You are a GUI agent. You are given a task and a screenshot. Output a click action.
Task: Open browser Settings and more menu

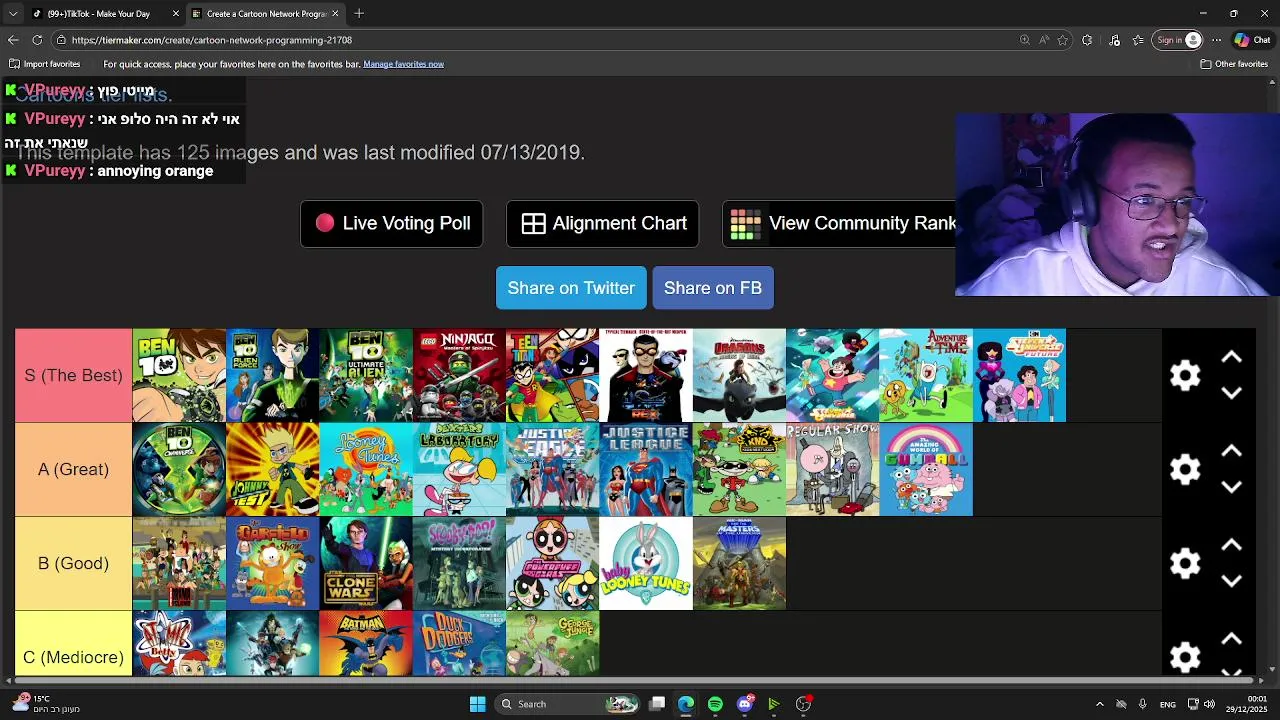click(1216, 40)
